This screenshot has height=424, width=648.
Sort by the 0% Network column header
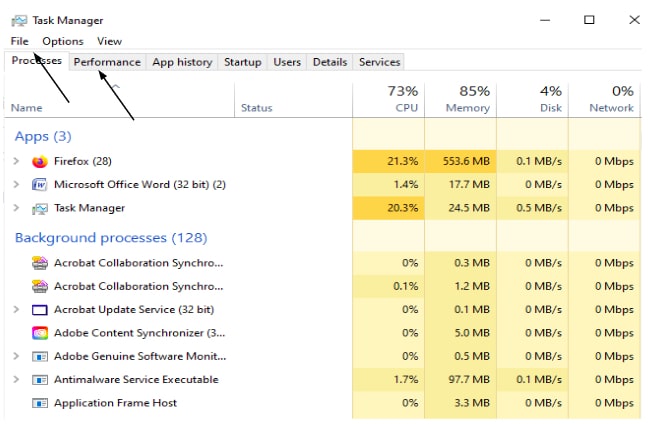click(605, 99)
